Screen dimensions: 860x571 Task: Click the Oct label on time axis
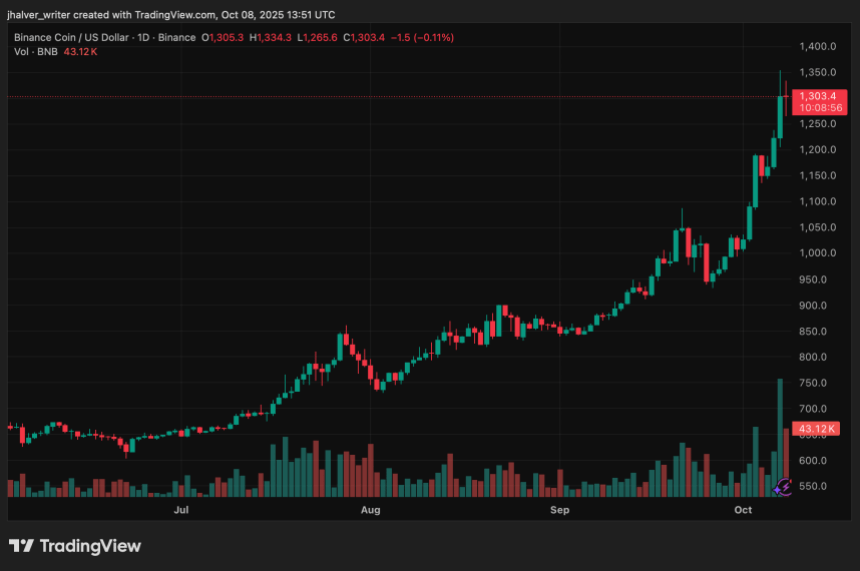743,510
